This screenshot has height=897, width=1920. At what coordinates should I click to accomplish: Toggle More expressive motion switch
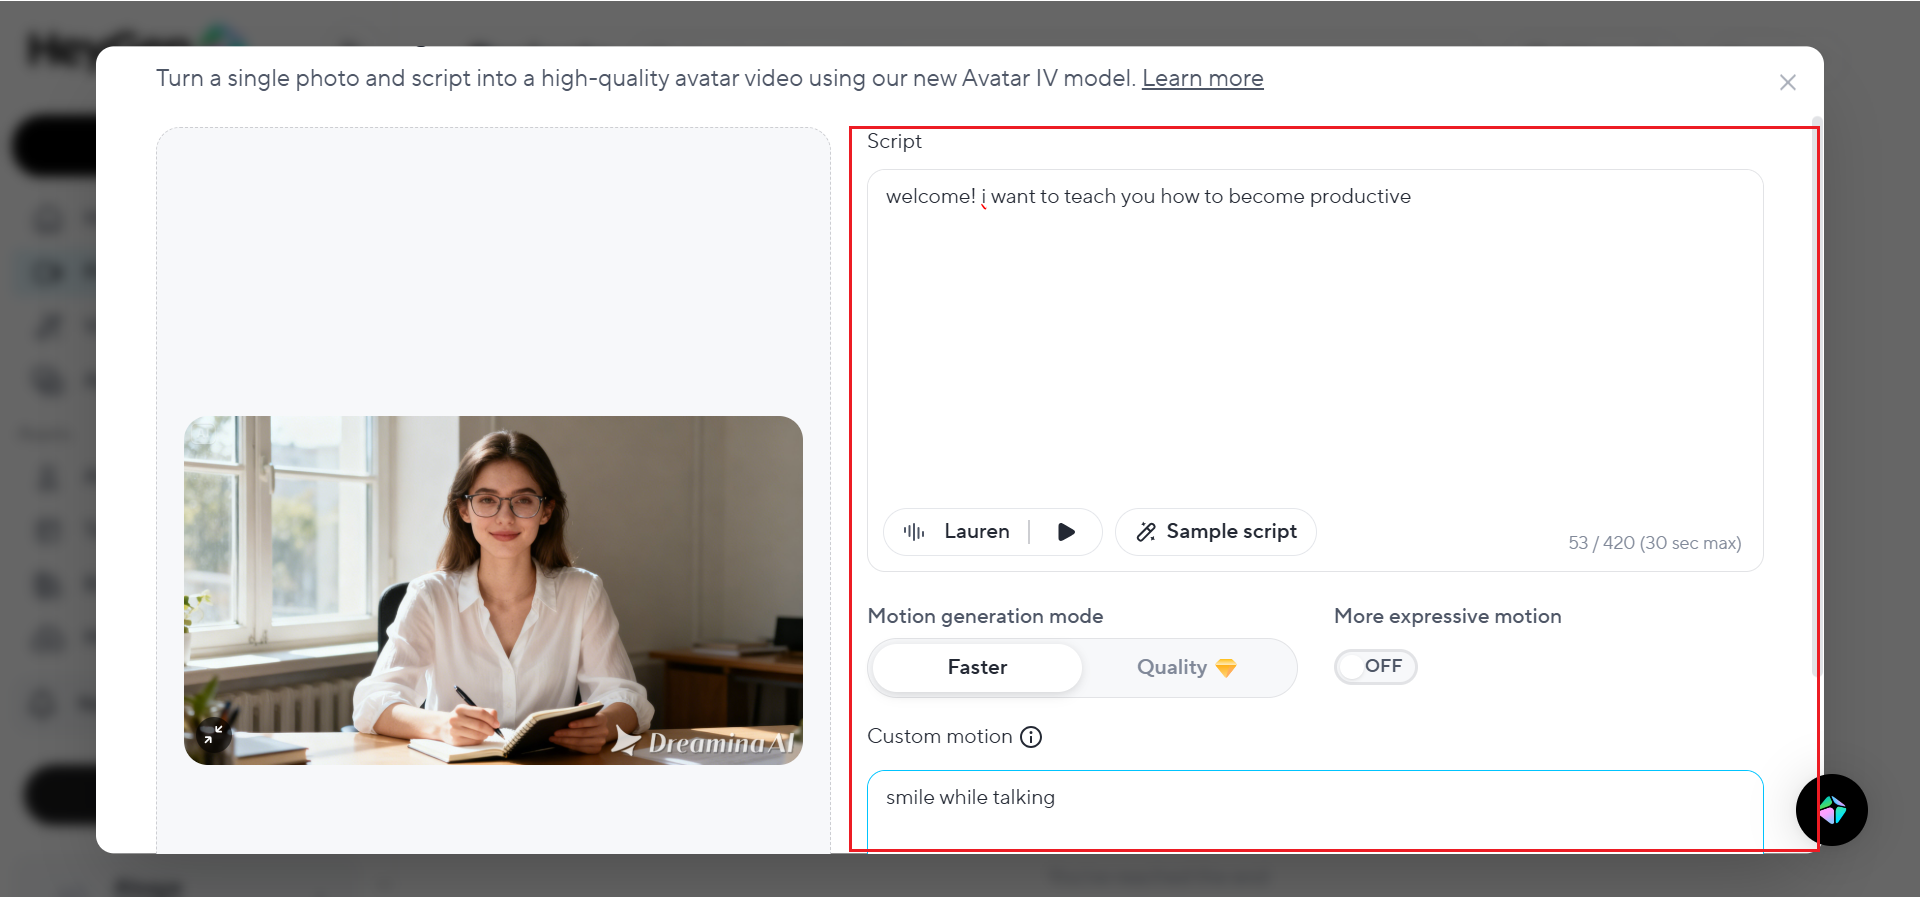1376,666
